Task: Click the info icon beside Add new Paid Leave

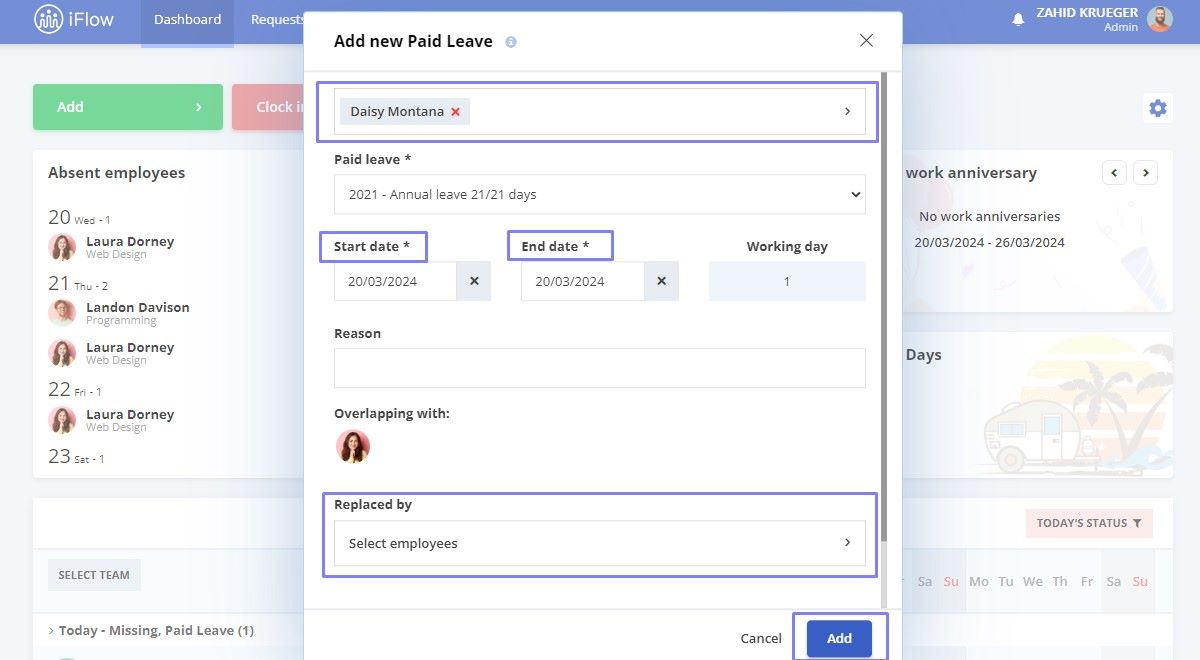Action: point(511,42)
